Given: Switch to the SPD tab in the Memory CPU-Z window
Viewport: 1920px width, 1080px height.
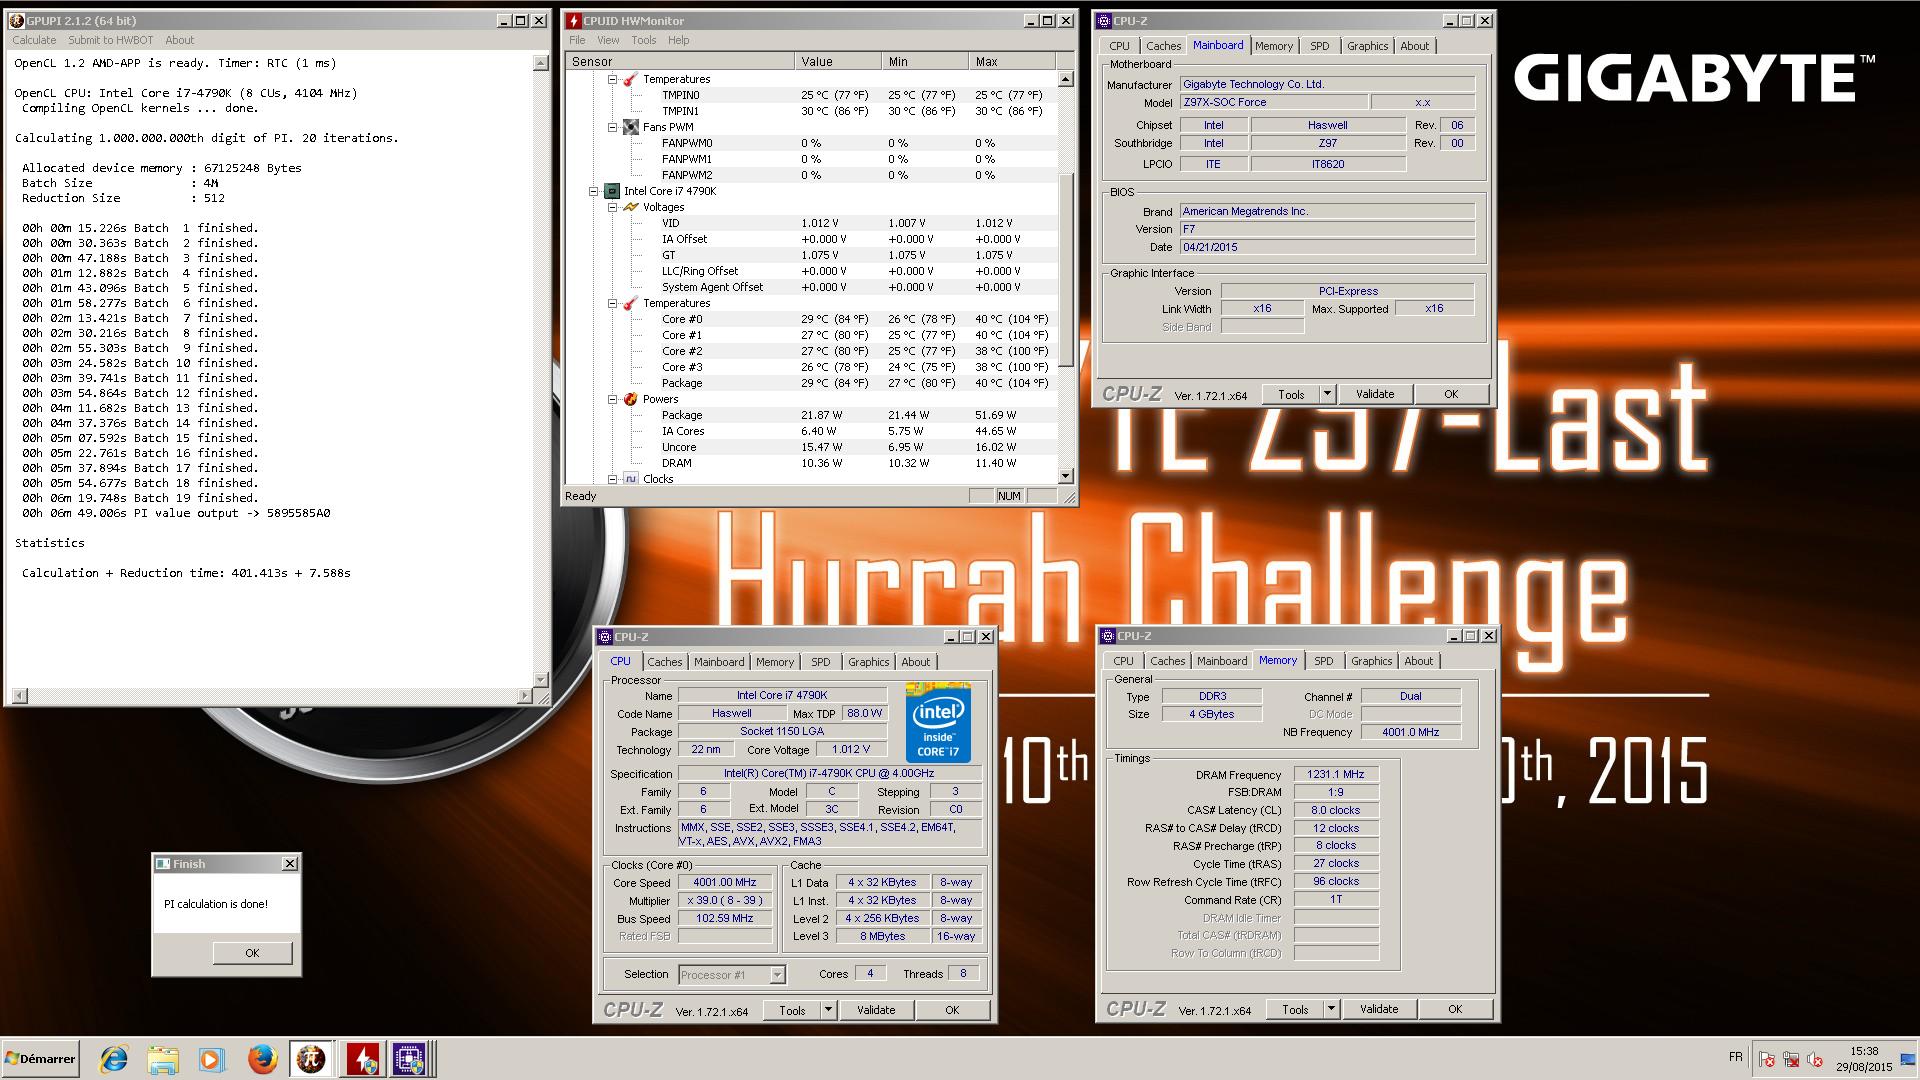Looking at the screenshot, I should (x=1324, y=661).
